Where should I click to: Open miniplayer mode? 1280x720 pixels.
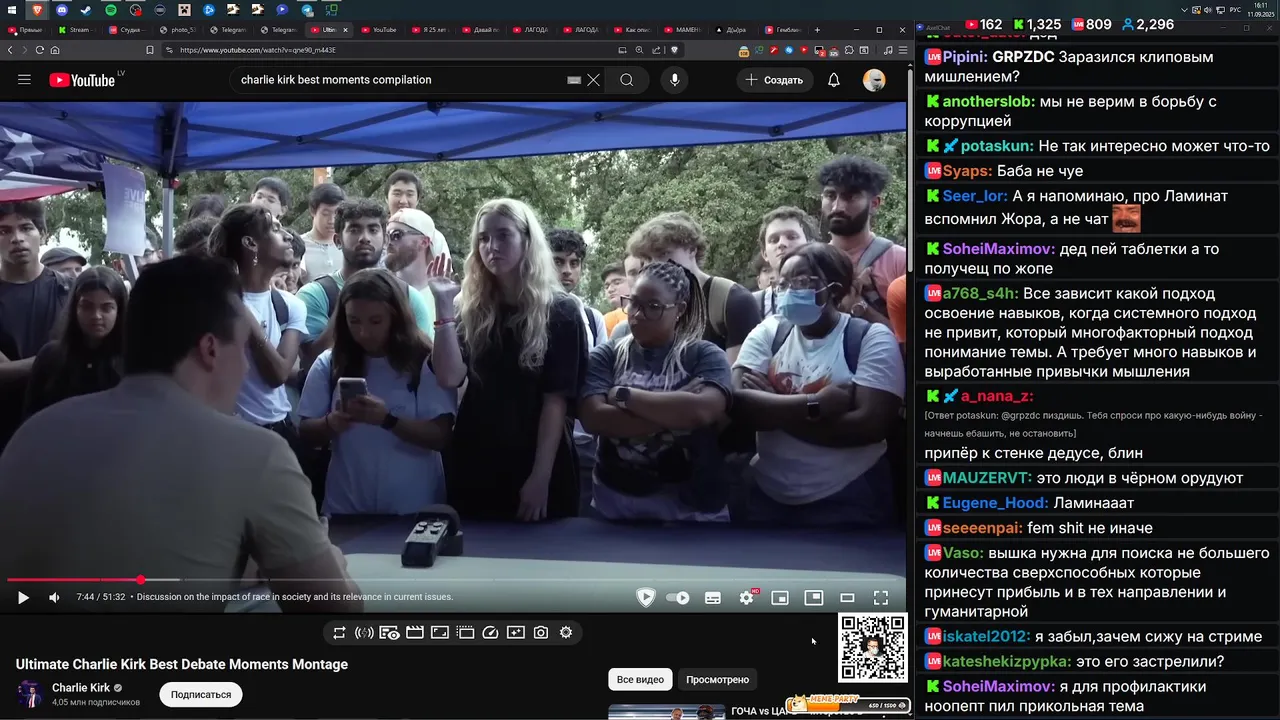tap(780, 598)
